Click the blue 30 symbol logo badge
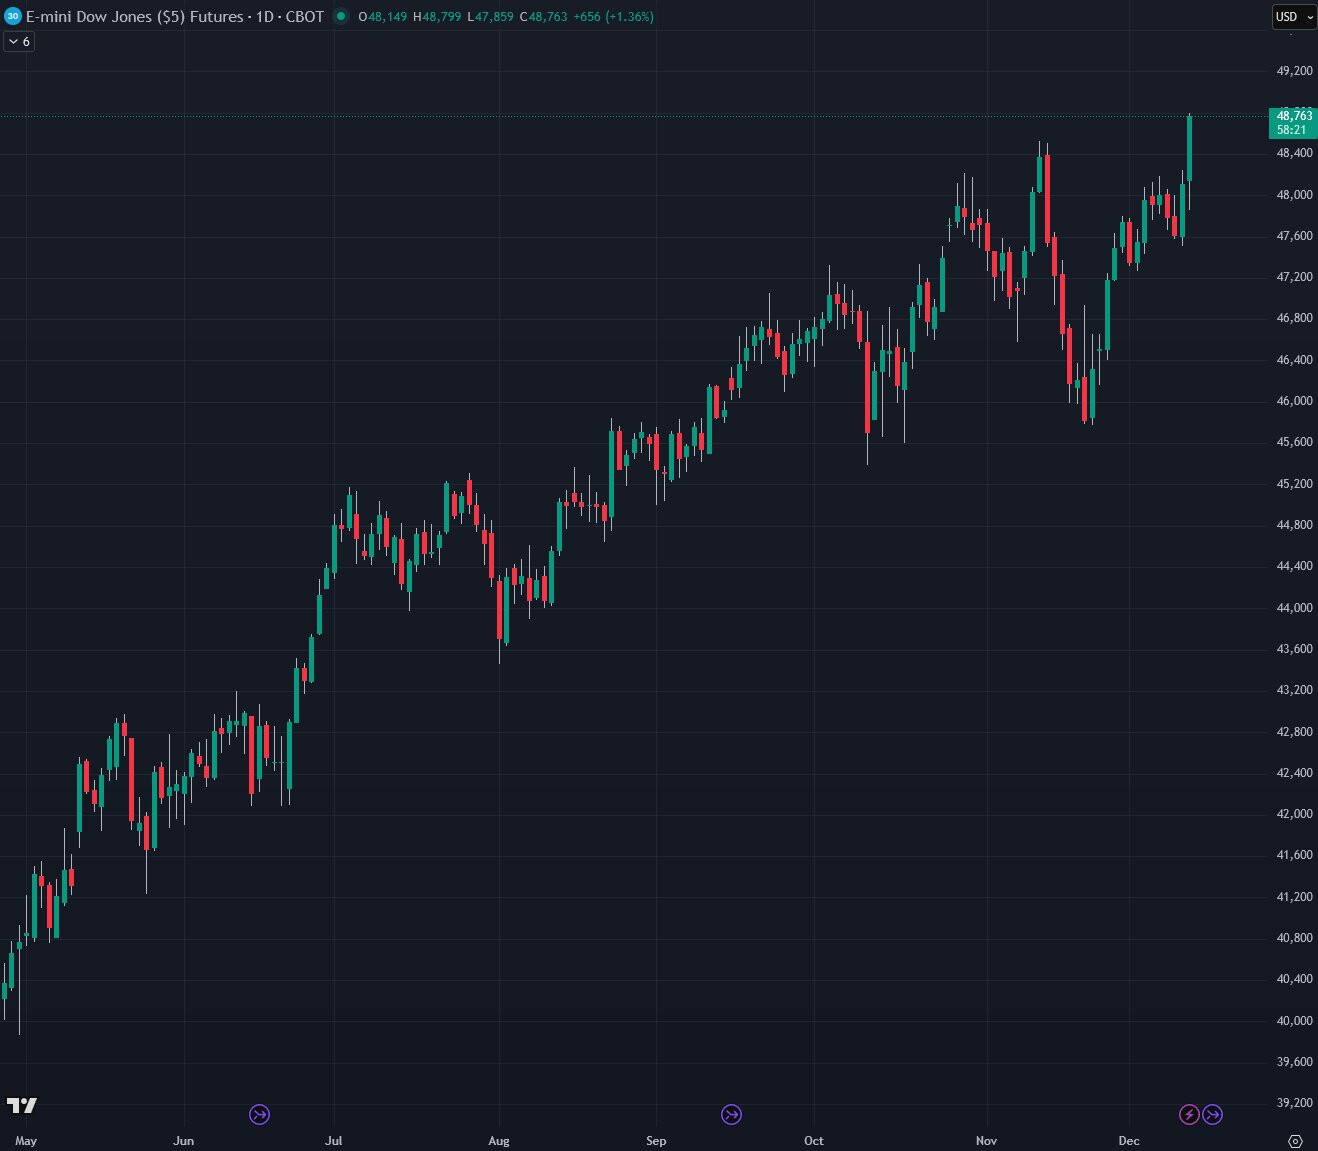The image size is (1318, 1151). (x=13, y=16)
